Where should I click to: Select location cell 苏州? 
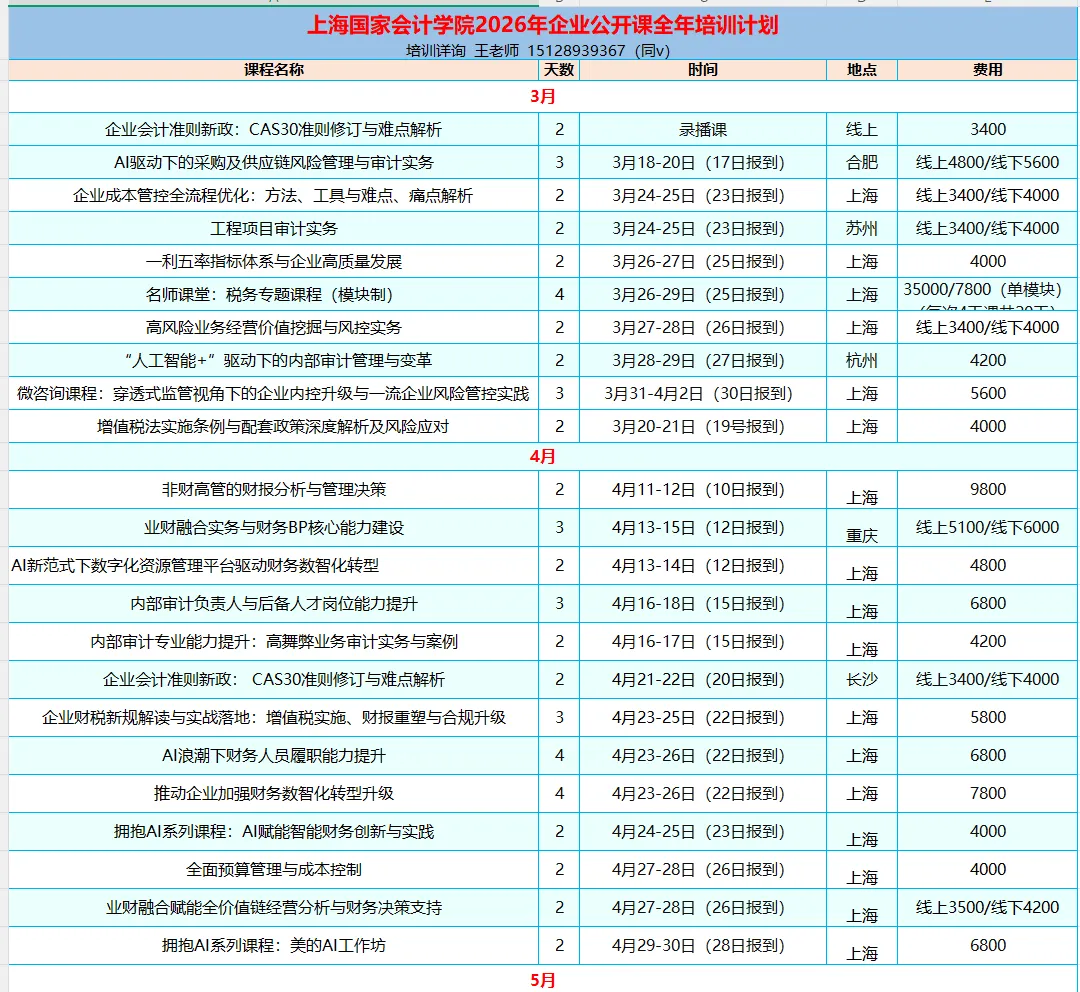pos(862,229)
